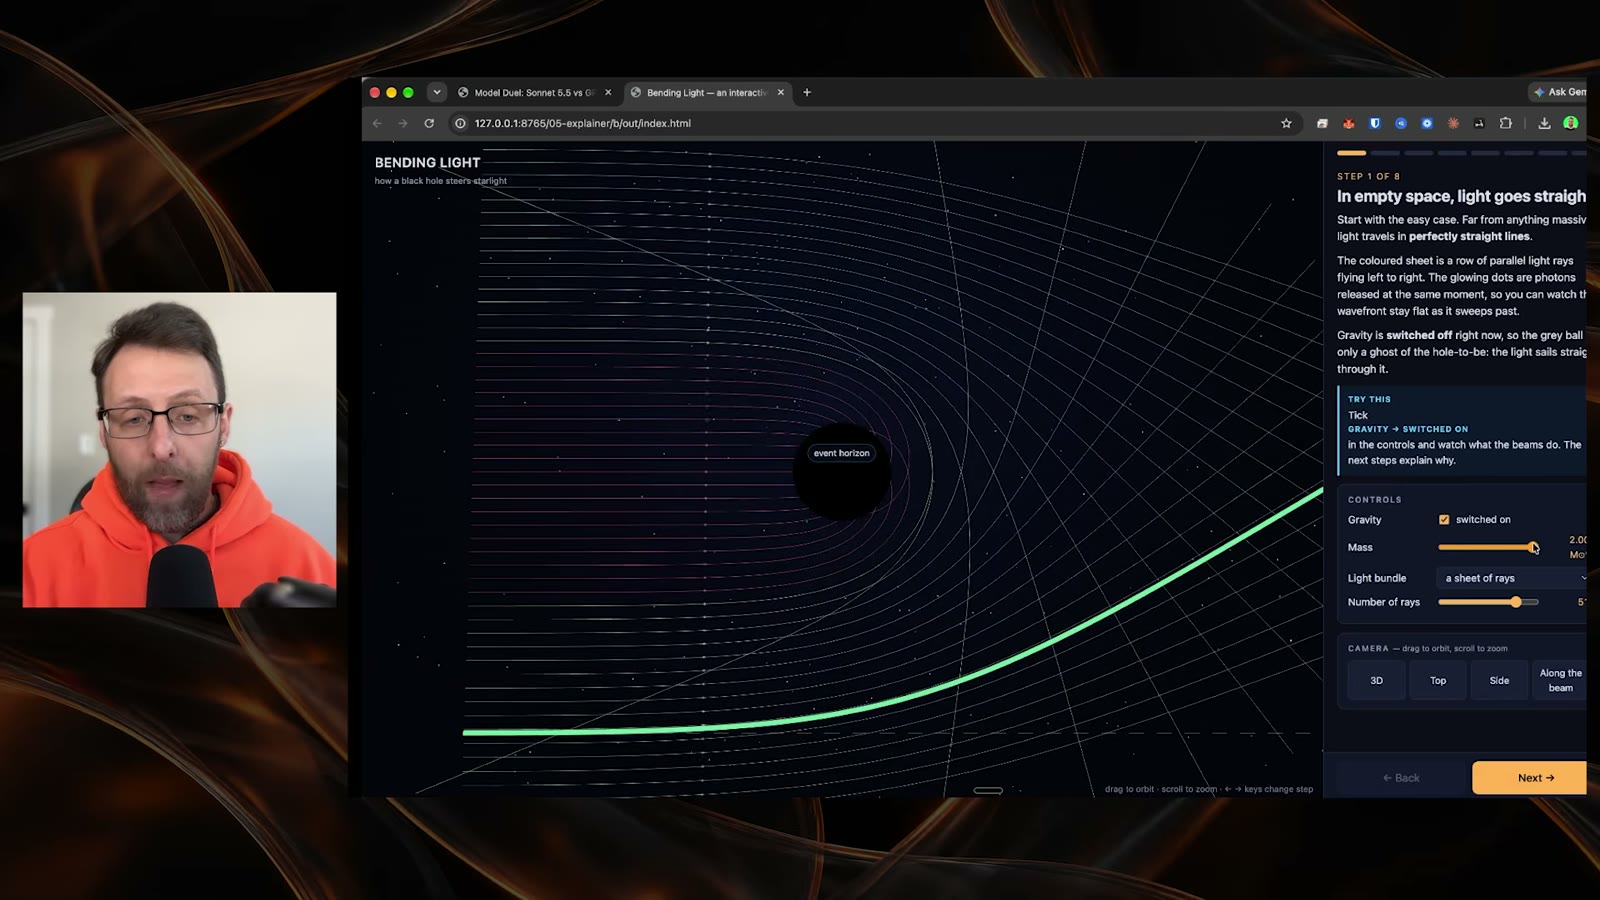This screenshot has width=1600, height=900.
Task: Set camera to Top view
Action: coord(1438,680)
